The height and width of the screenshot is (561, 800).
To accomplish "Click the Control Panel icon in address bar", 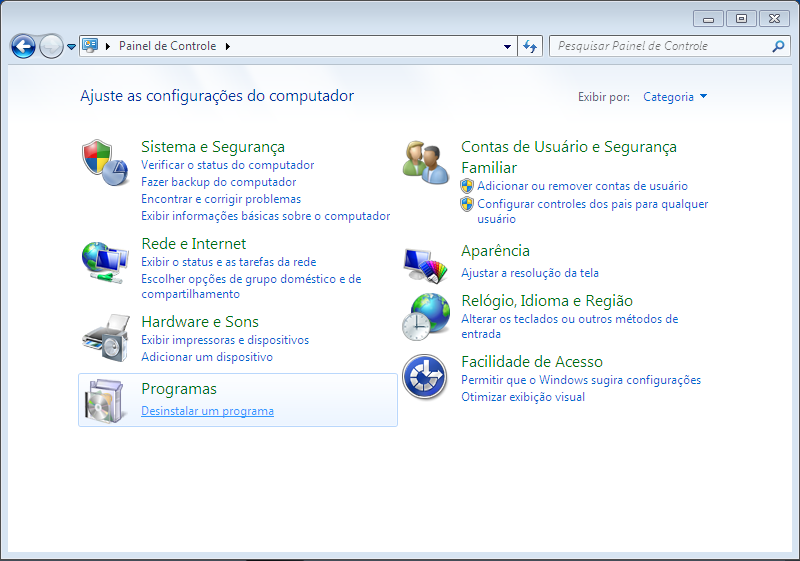I will coord(90,46).
